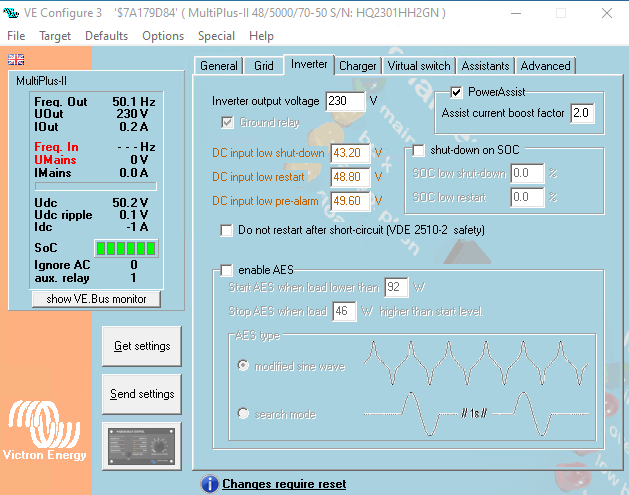The height and width of the screenshot is (495, 629).
Task: Minimize the VE Configure window
Action: tap(516, 13)
